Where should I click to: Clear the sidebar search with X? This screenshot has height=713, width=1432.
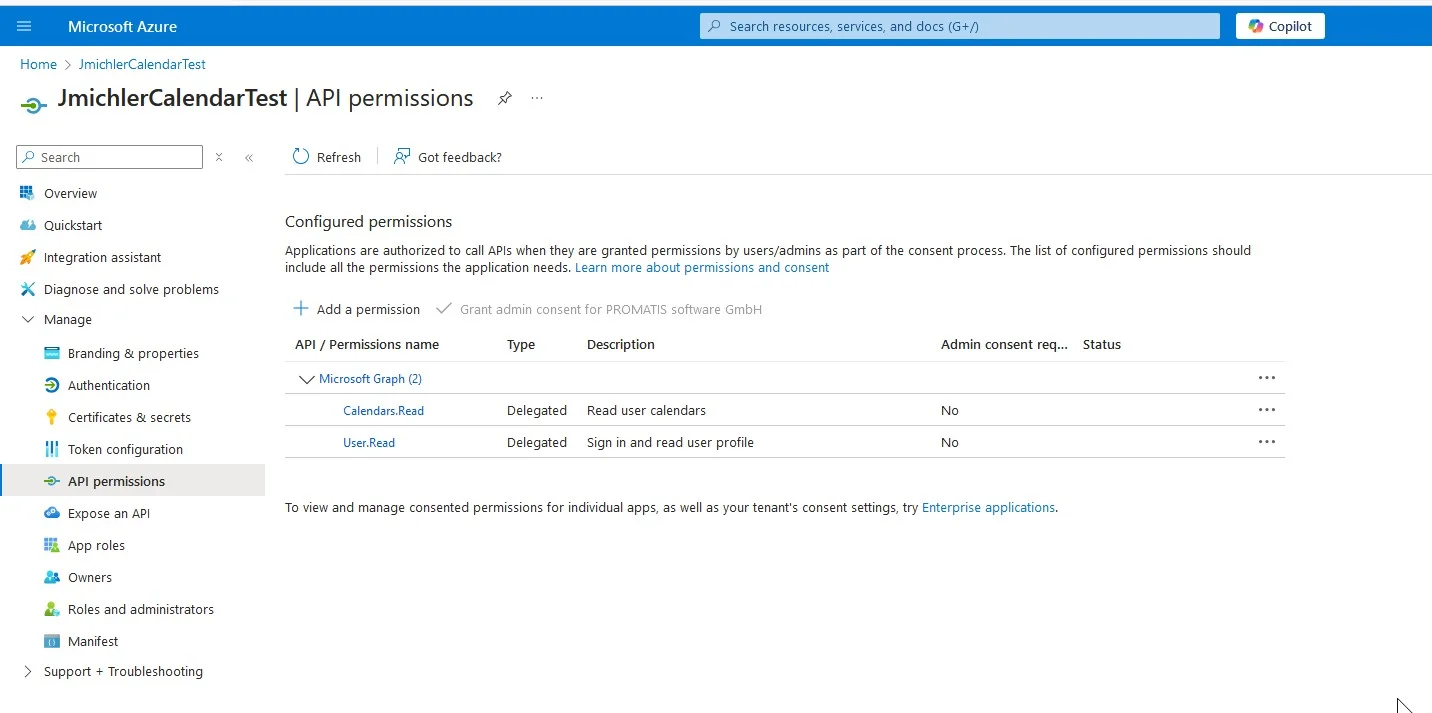pos(219,157)
